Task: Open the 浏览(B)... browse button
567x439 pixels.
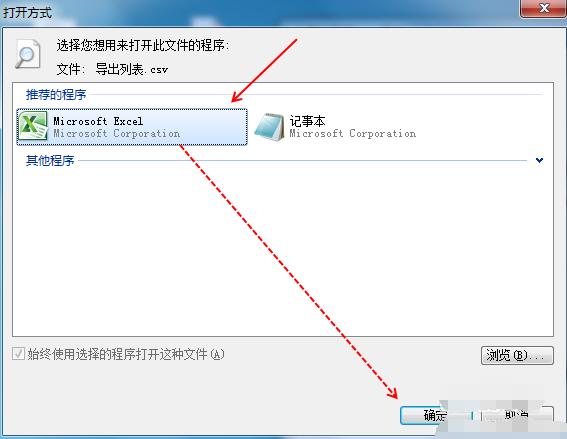Action: tap(517, 355)
